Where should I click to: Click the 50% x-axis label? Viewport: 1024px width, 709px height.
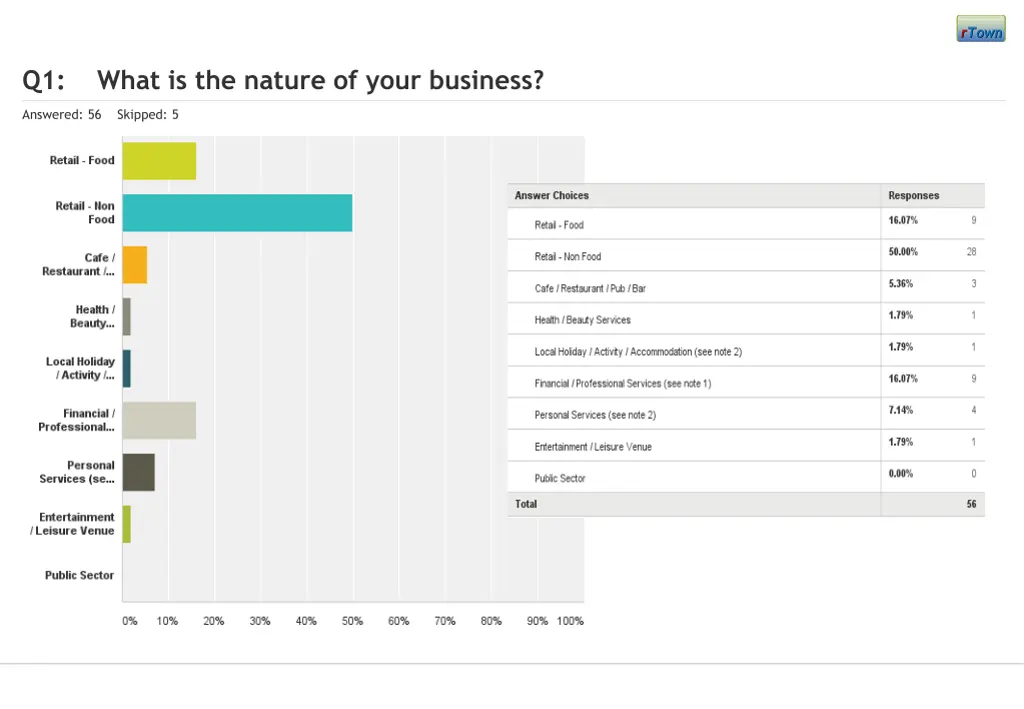pyautogui.click(x=352, y=621)
